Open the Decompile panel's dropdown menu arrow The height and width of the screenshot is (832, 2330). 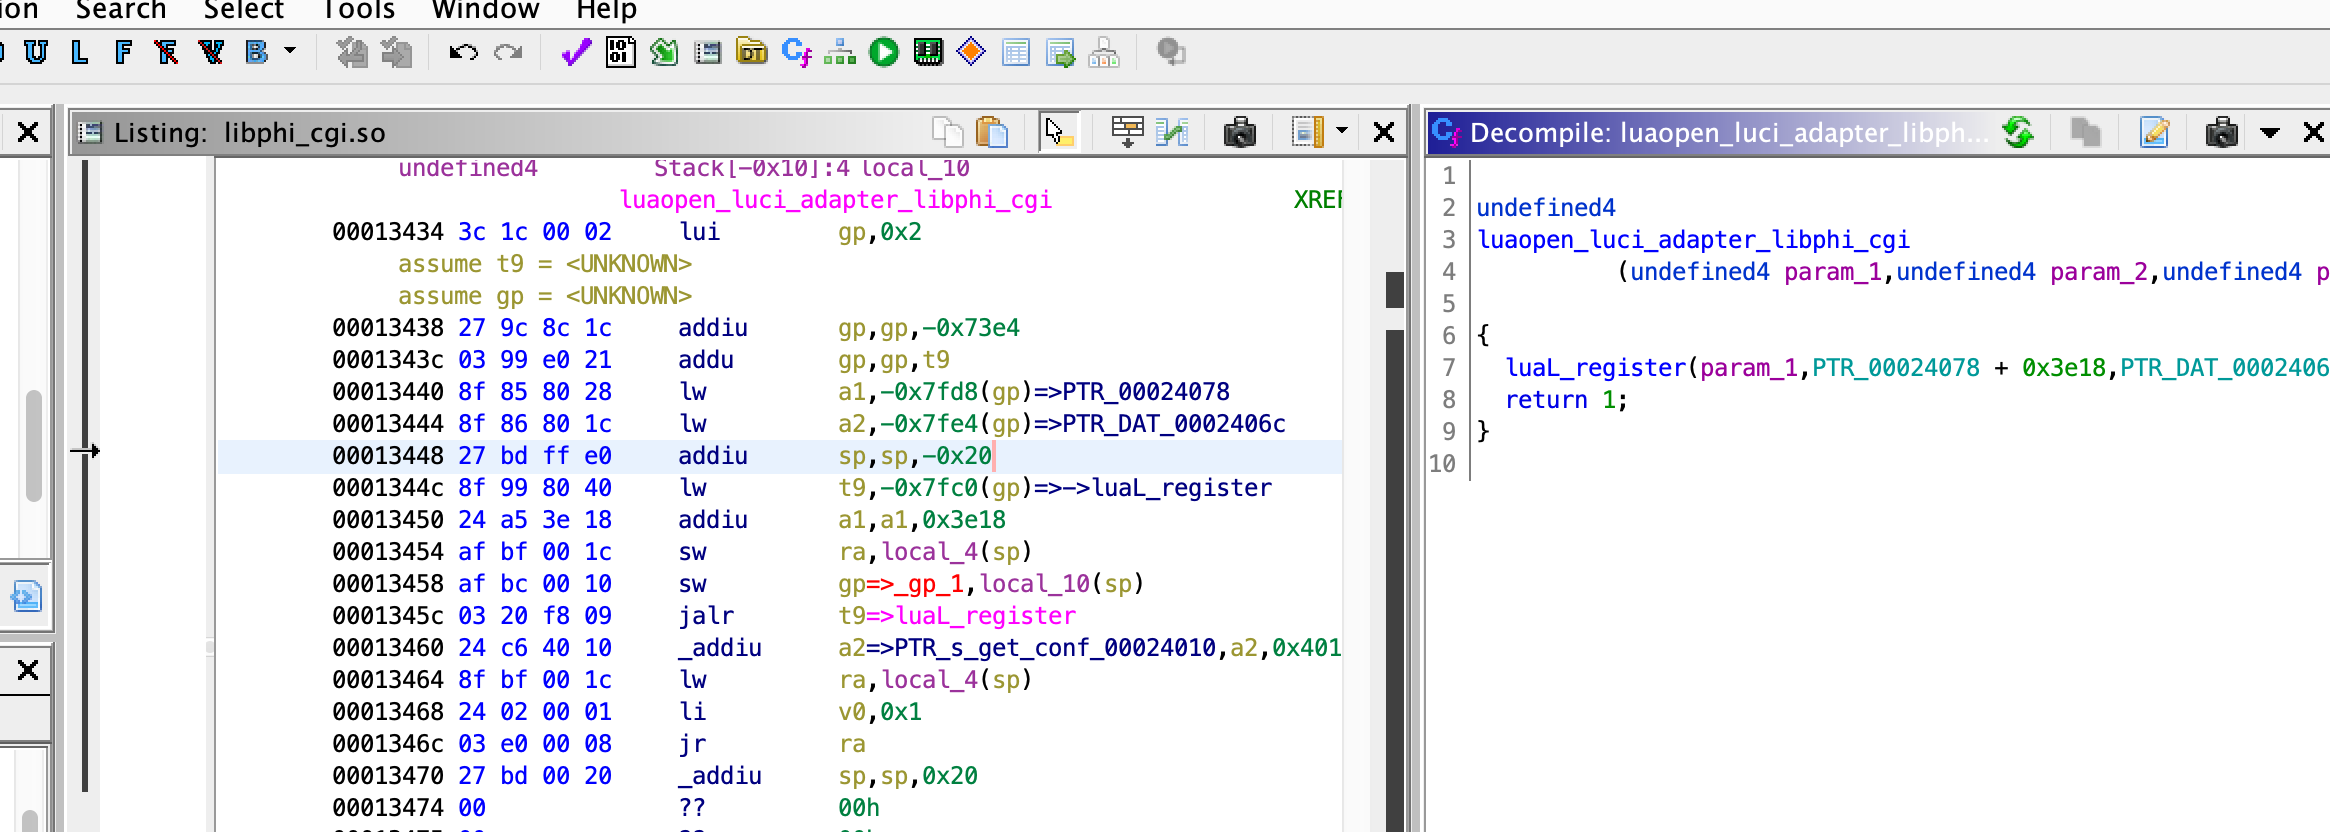click(x=2270, y=132)
